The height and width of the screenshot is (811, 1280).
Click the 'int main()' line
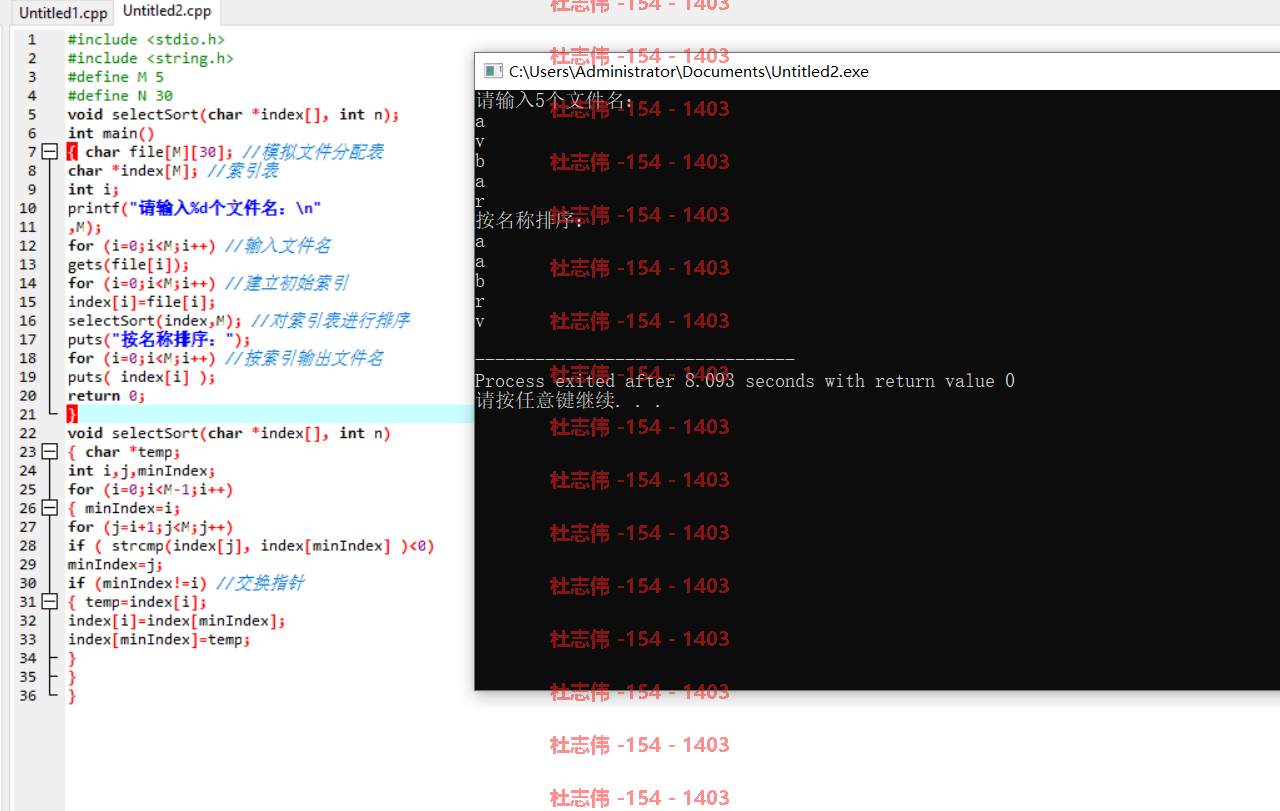pos(111,133)
